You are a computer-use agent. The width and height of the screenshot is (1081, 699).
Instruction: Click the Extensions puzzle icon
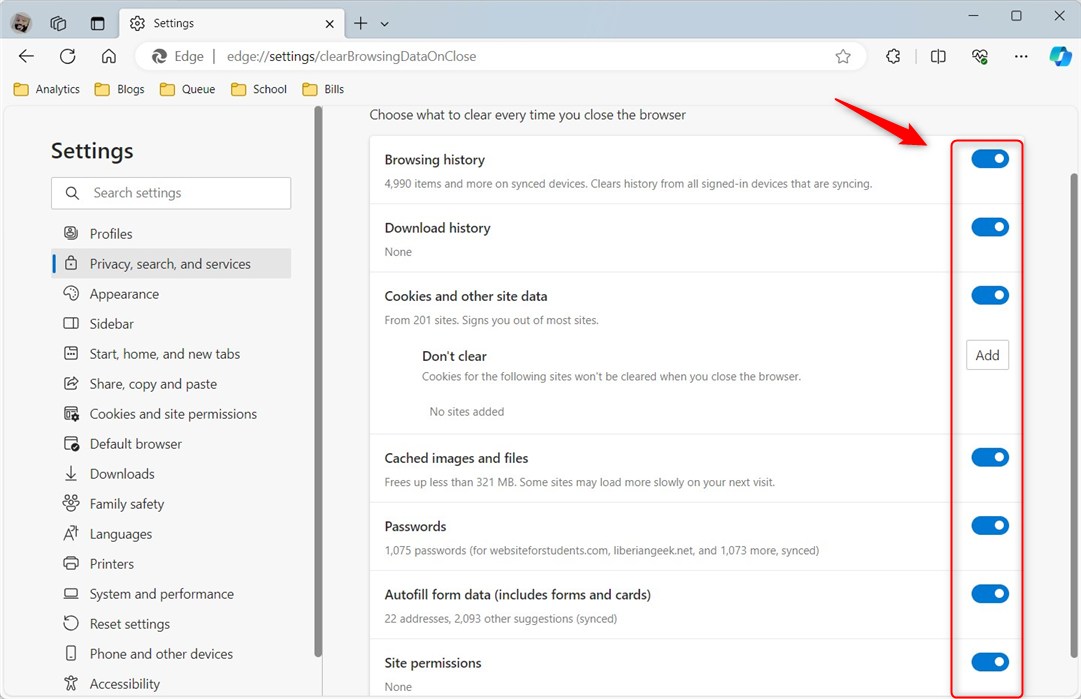click(x=893, y=57)
